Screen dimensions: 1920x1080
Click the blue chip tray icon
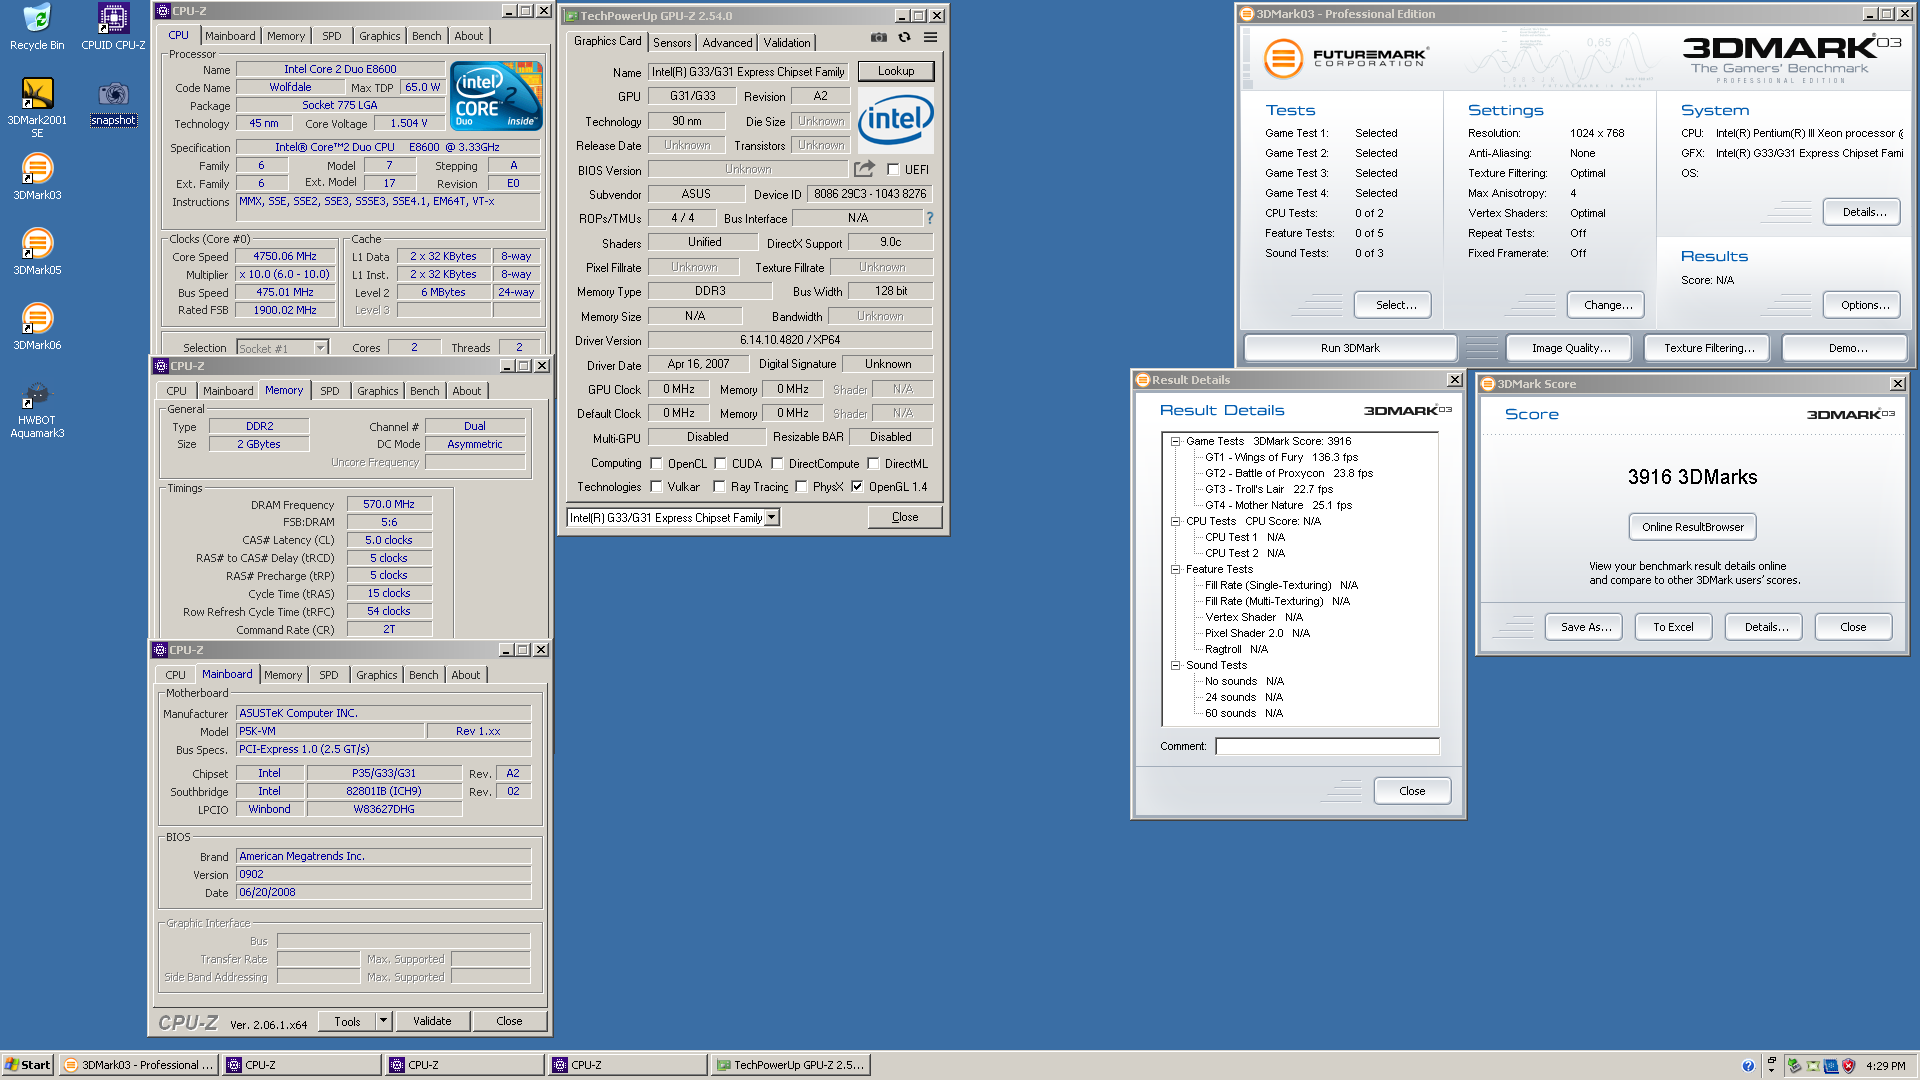pos(1830,1066)
